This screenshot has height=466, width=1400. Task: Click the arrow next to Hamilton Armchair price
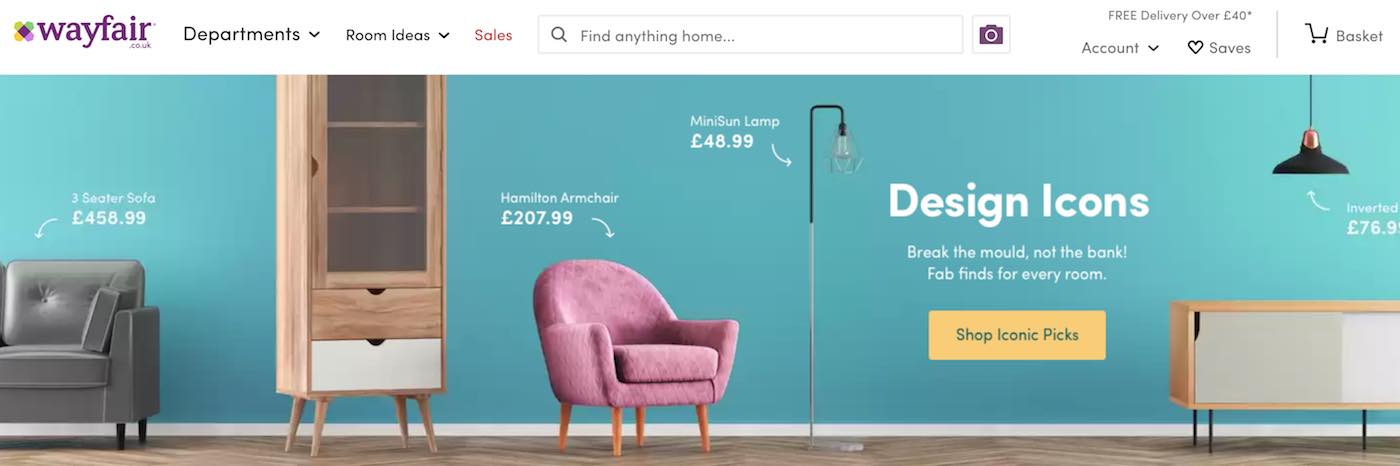pyautogui.click(x=602, y=228)
